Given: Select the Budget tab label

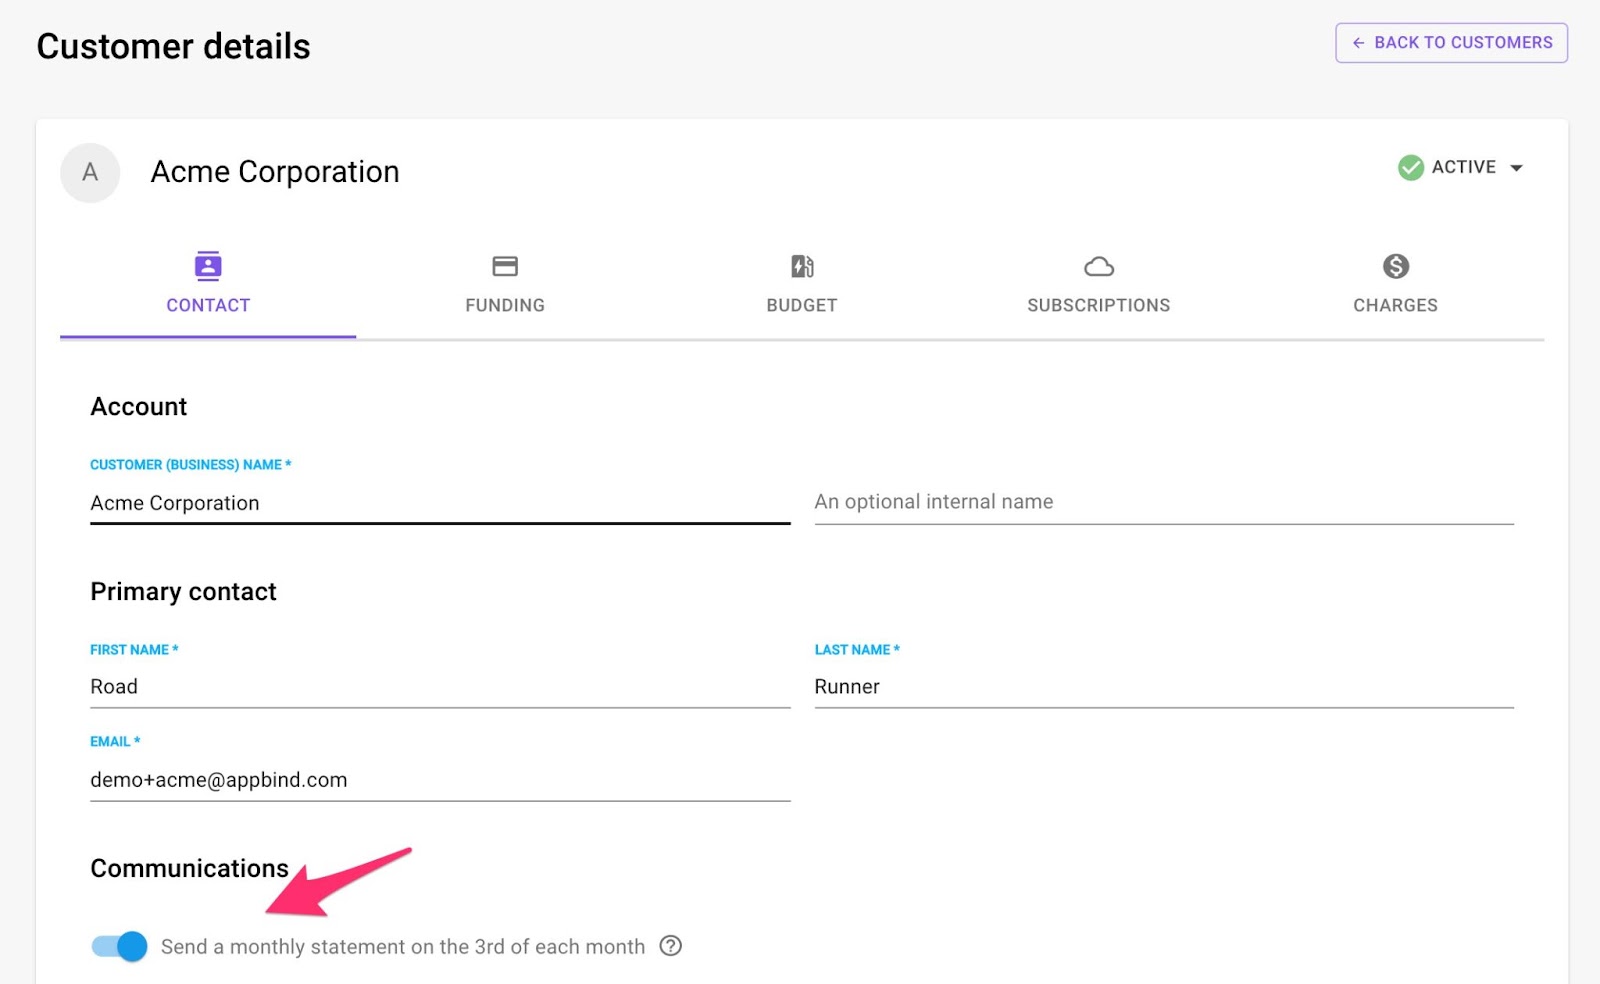Looking at the screenshot, I should point(802,305).
